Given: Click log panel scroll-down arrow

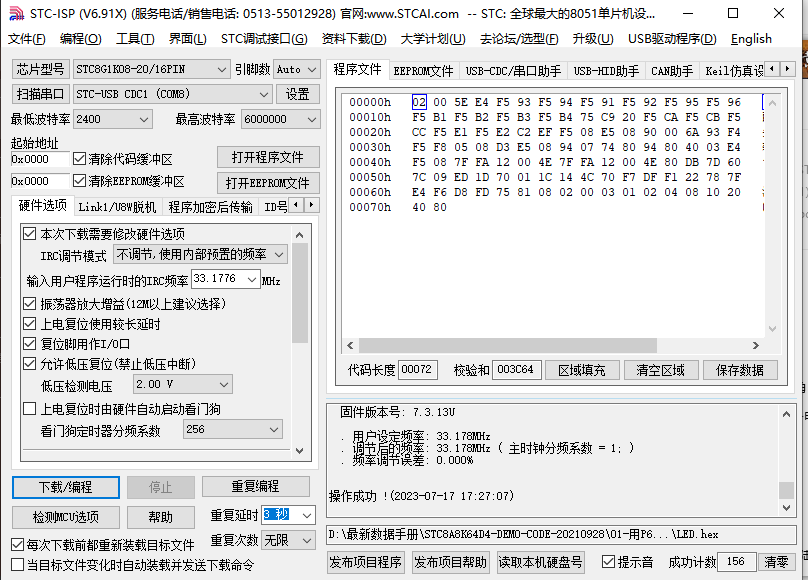Looking at the screenshot, I should pyautogui.click(x=786, y=508).
